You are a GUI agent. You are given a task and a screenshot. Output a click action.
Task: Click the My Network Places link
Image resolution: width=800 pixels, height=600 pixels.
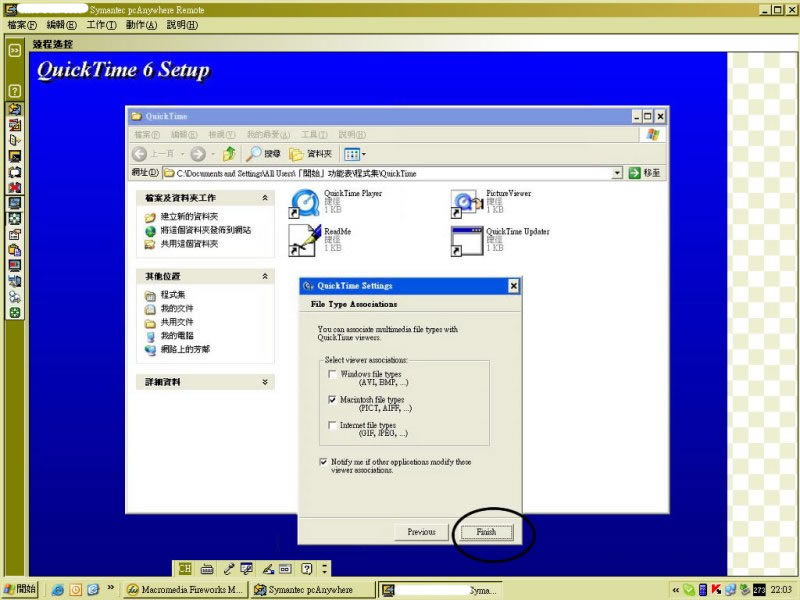[x=185, y=349]
